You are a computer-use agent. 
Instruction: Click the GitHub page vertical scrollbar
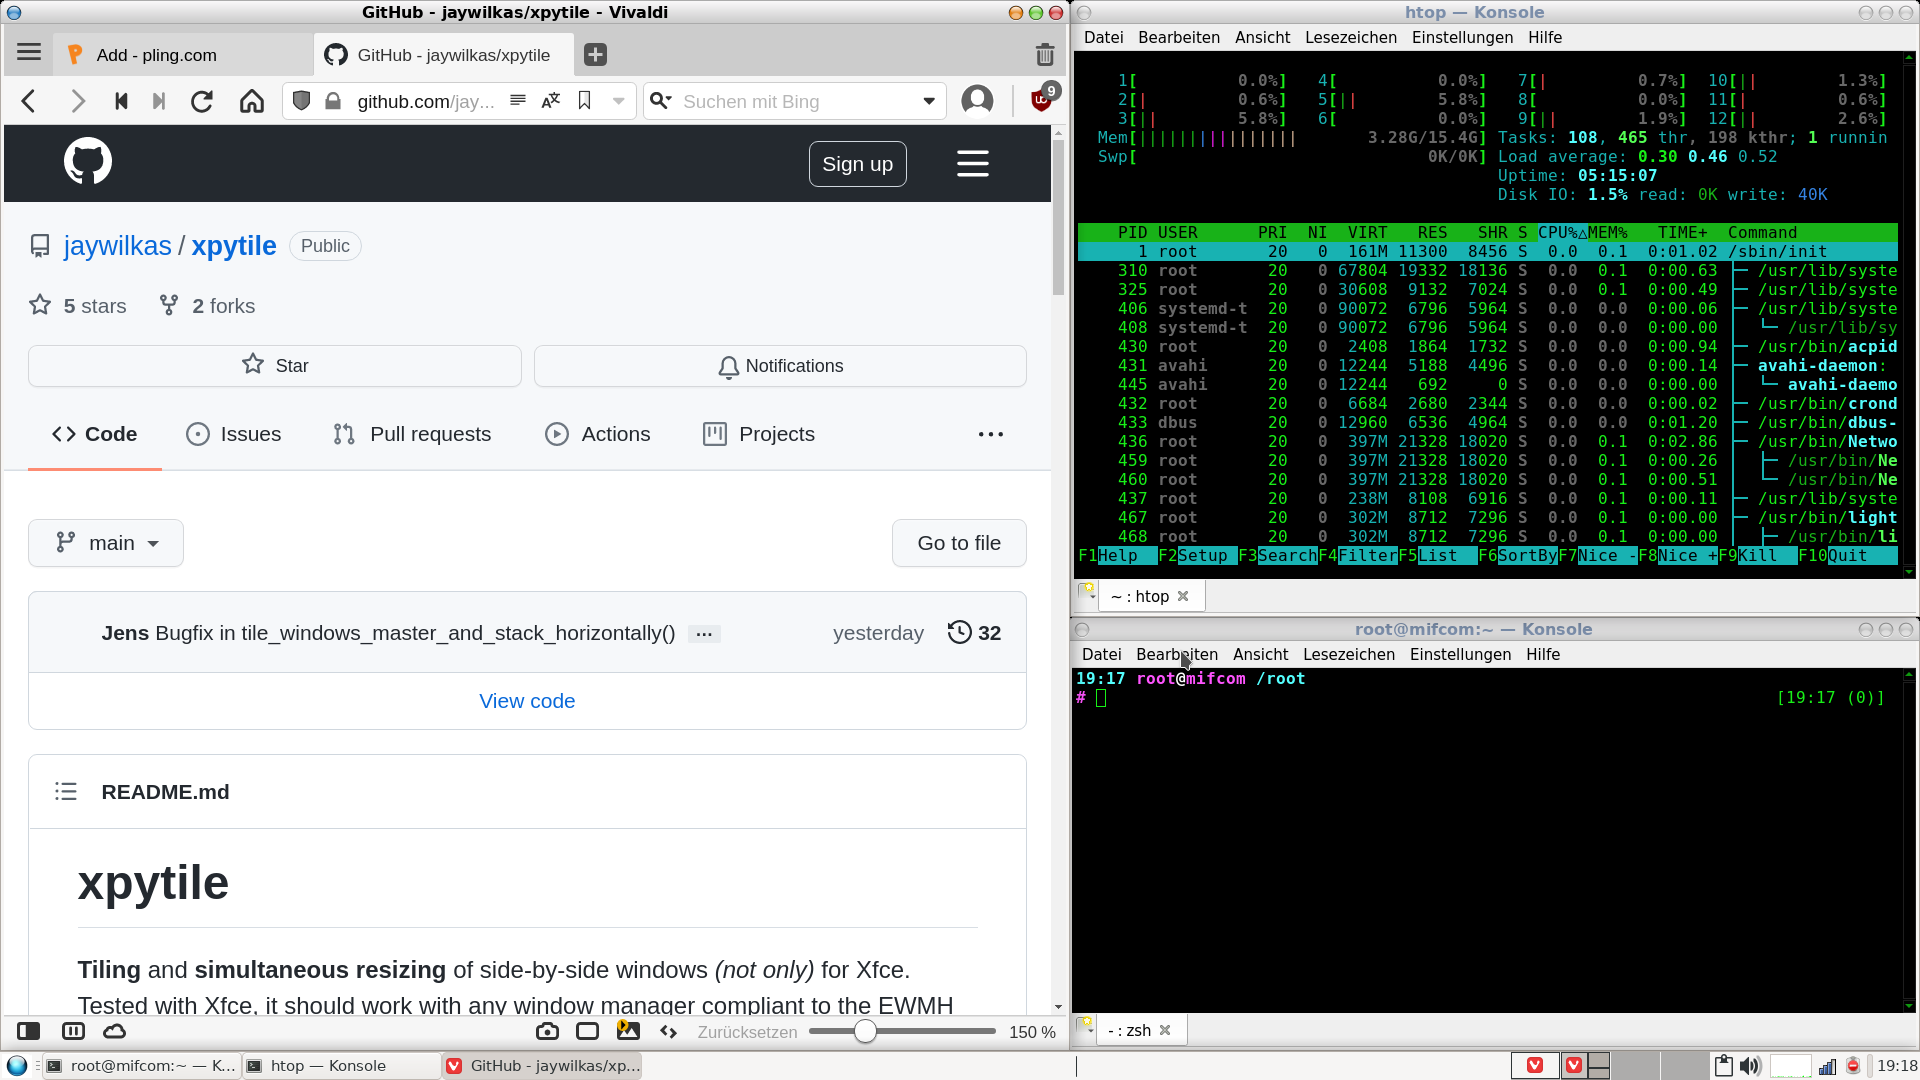[1058, 217]
